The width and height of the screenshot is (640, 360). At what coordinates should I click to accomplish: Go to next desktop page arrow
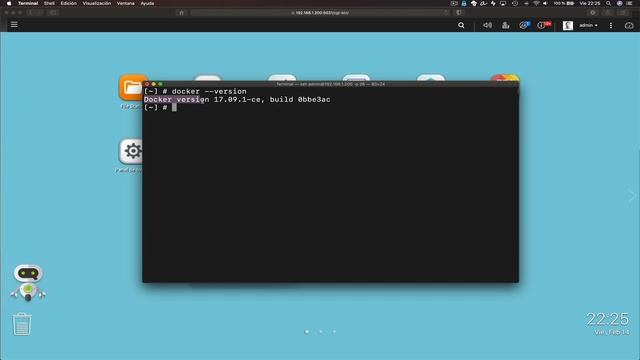point(633,196)
